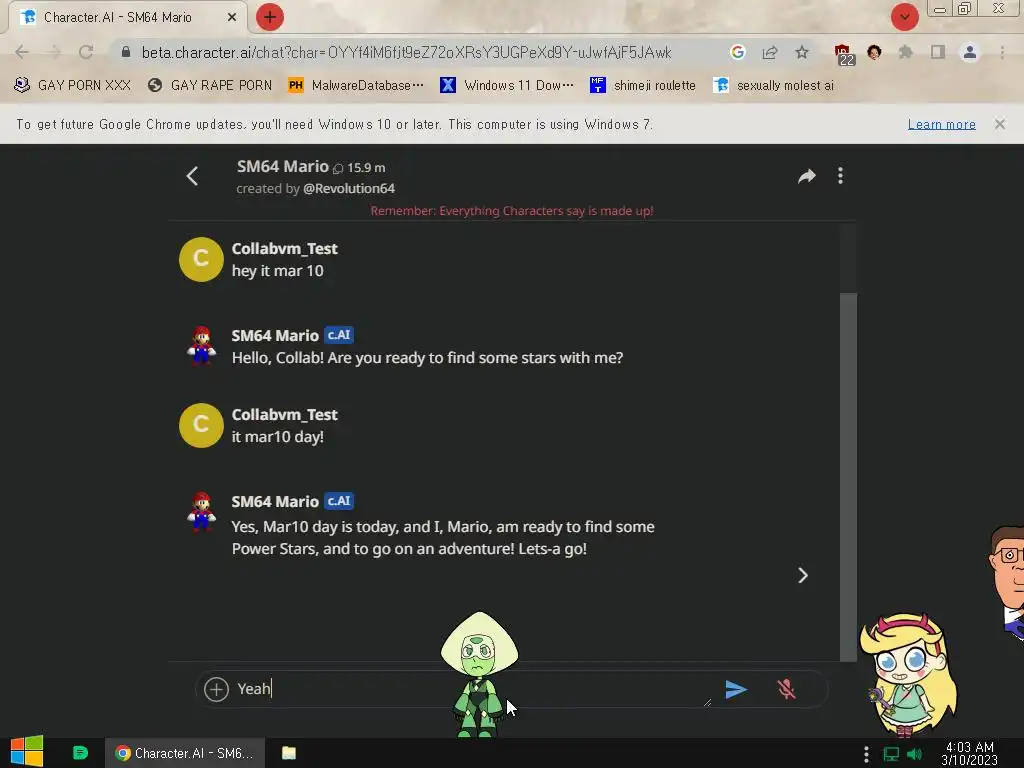Open the extension with badge 22
The height and width of the screenshot is (768, 1024).
844,54
